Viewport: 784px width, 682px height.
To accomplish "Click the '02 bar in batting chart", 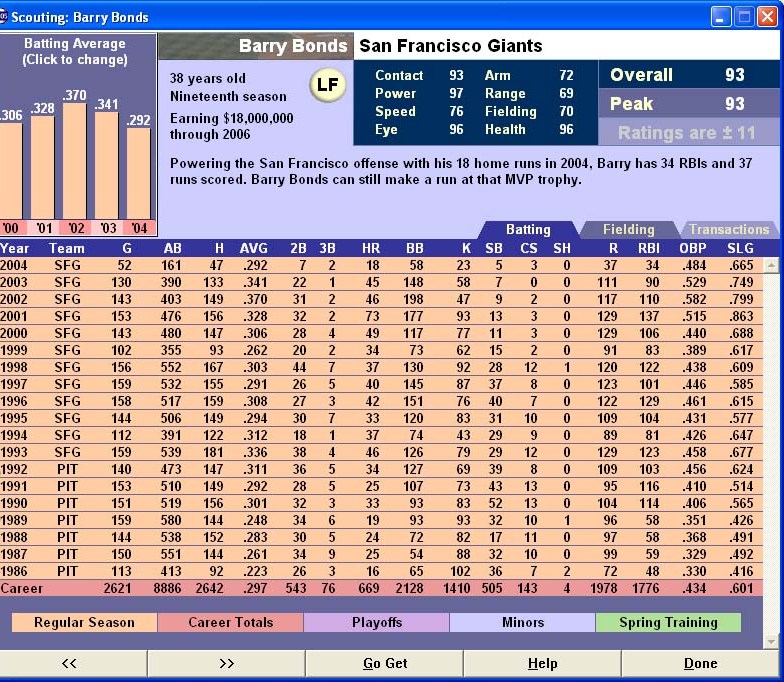I will point(74,160).
